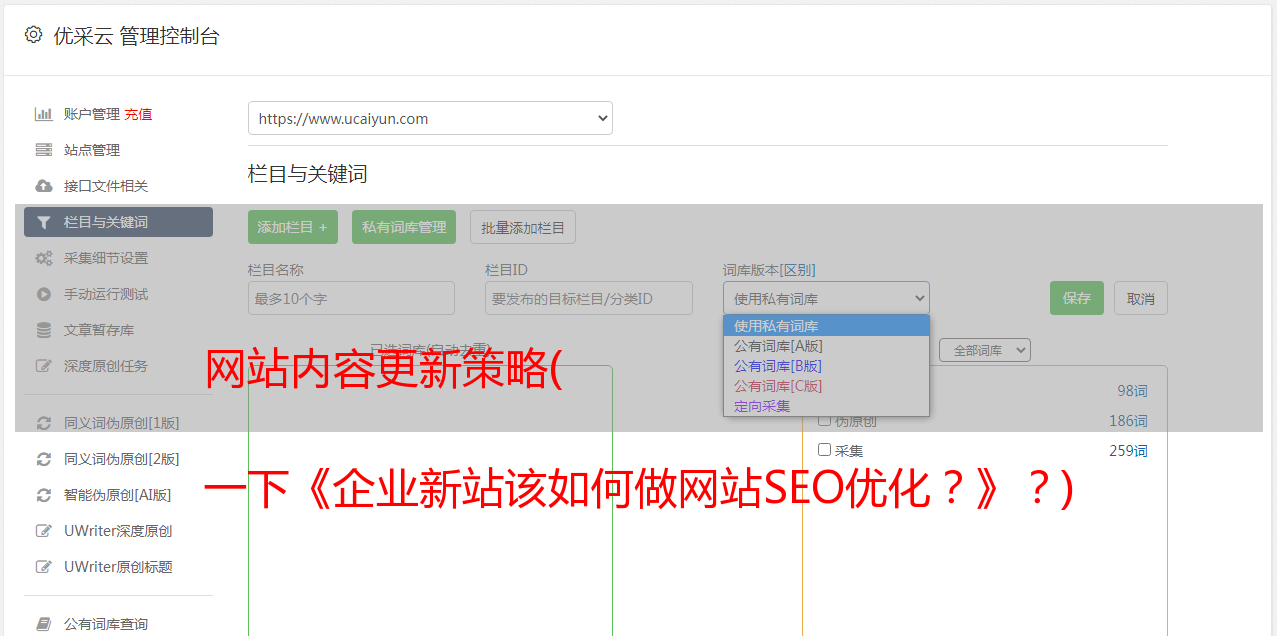Click the cloud upload icon for 接口文件相关

click(44, 186)
